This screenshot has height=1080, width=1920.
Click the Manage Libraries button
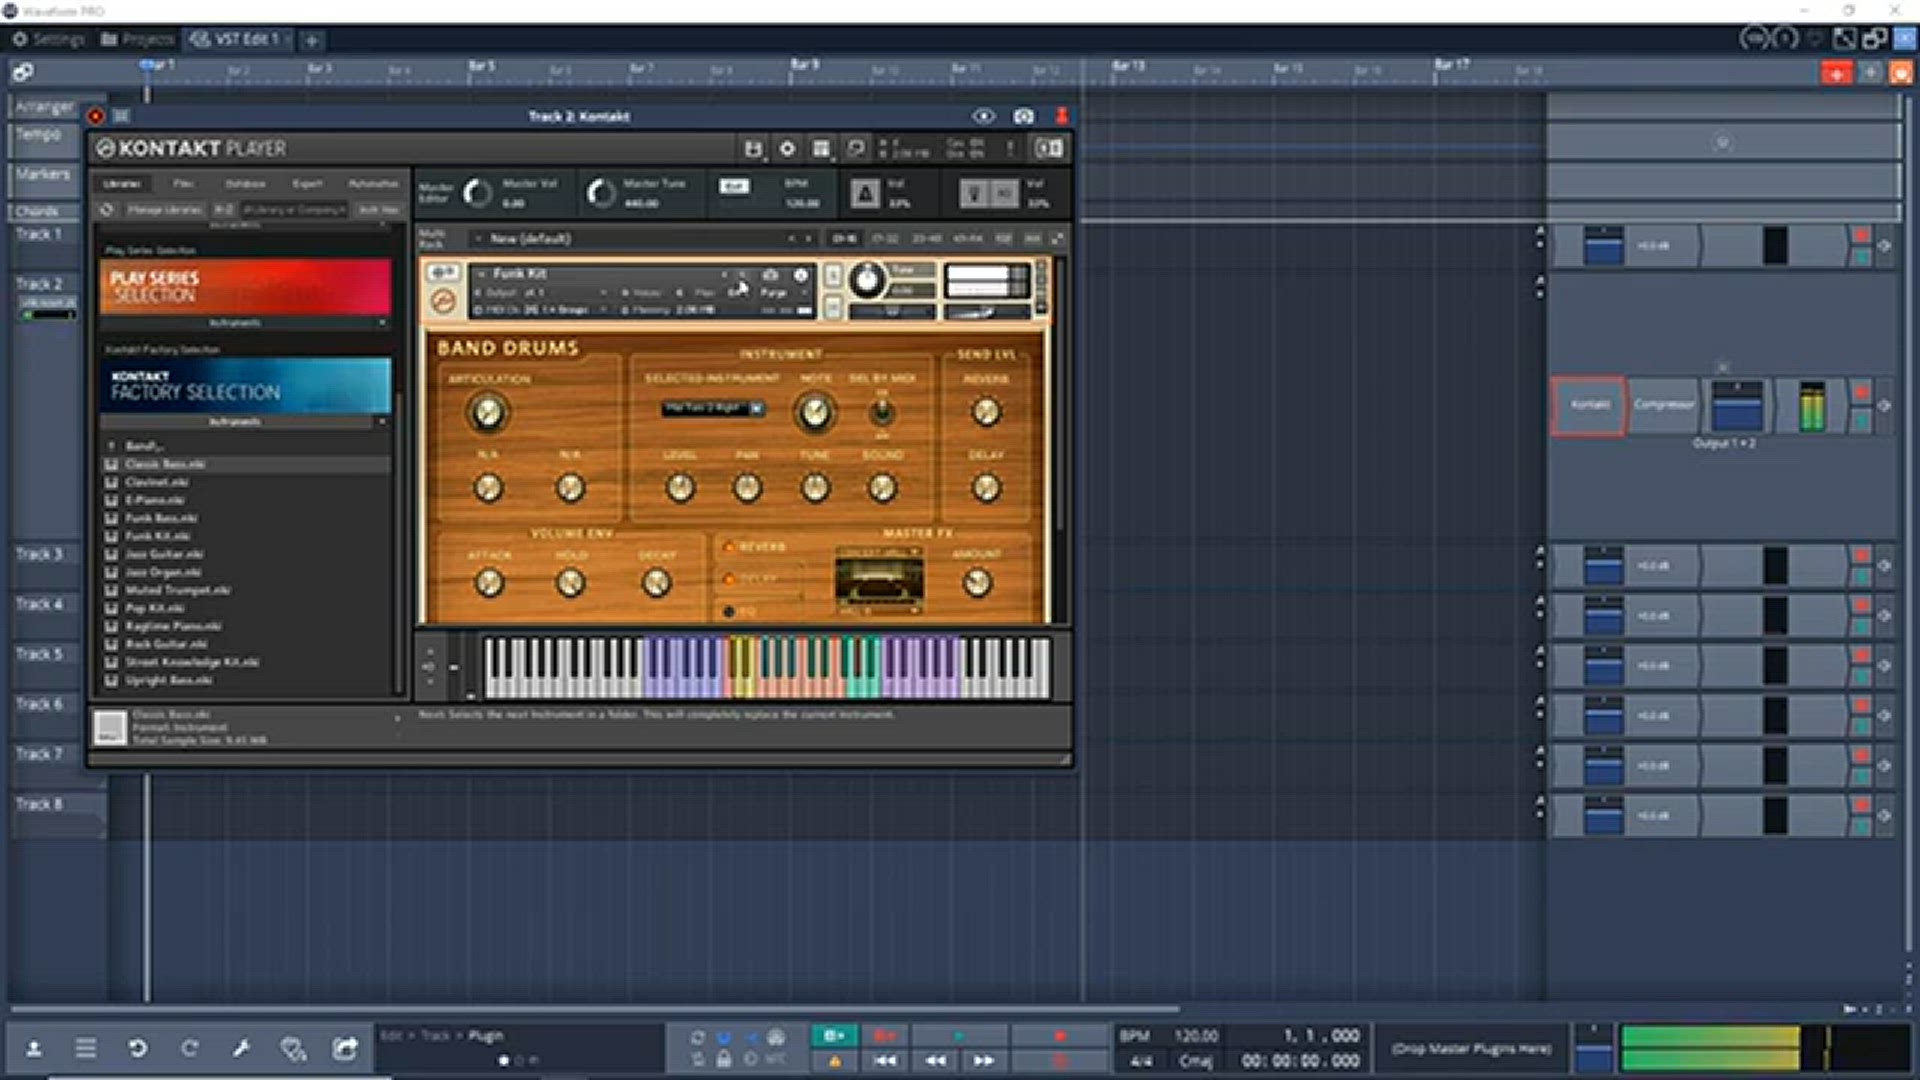[x=164, y=210]
